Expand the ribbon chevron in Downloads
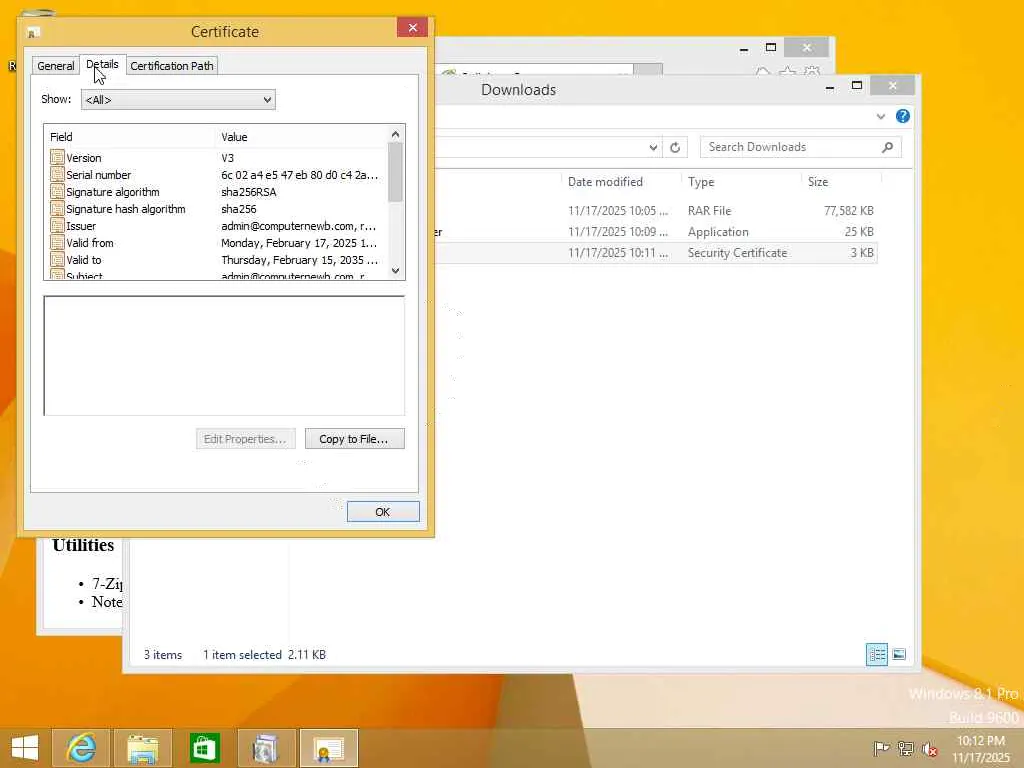Image resolution: width=1024 pixels, height=768 pixels. [x=880, y=116]
